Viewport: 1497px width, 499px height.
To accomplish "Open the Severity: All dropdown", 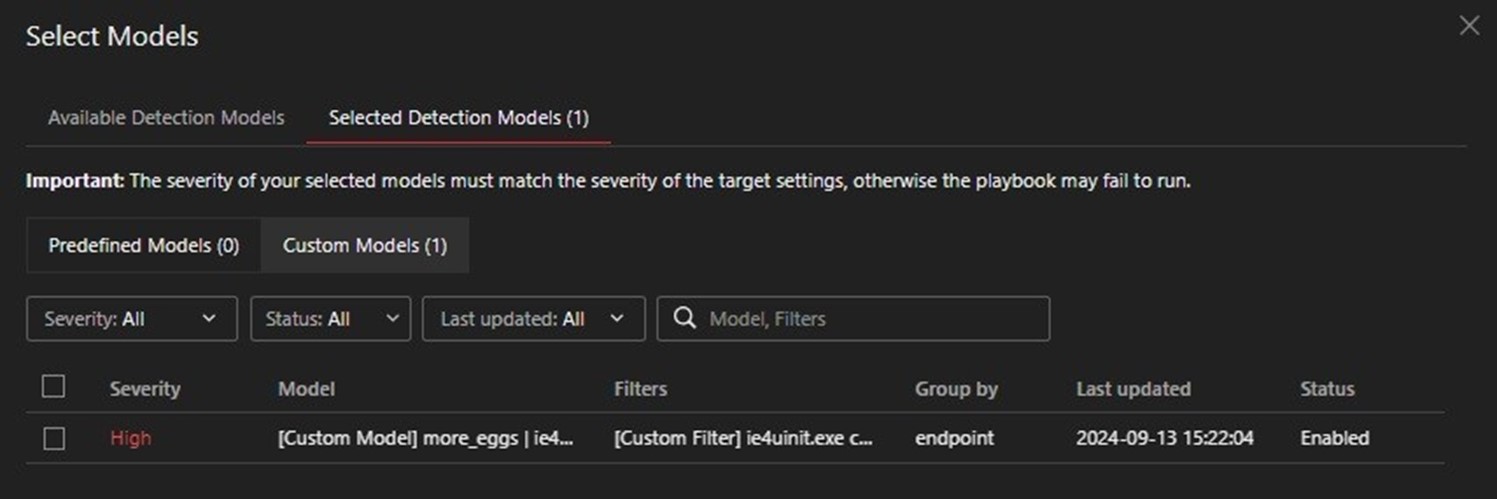I will [131, 319].
